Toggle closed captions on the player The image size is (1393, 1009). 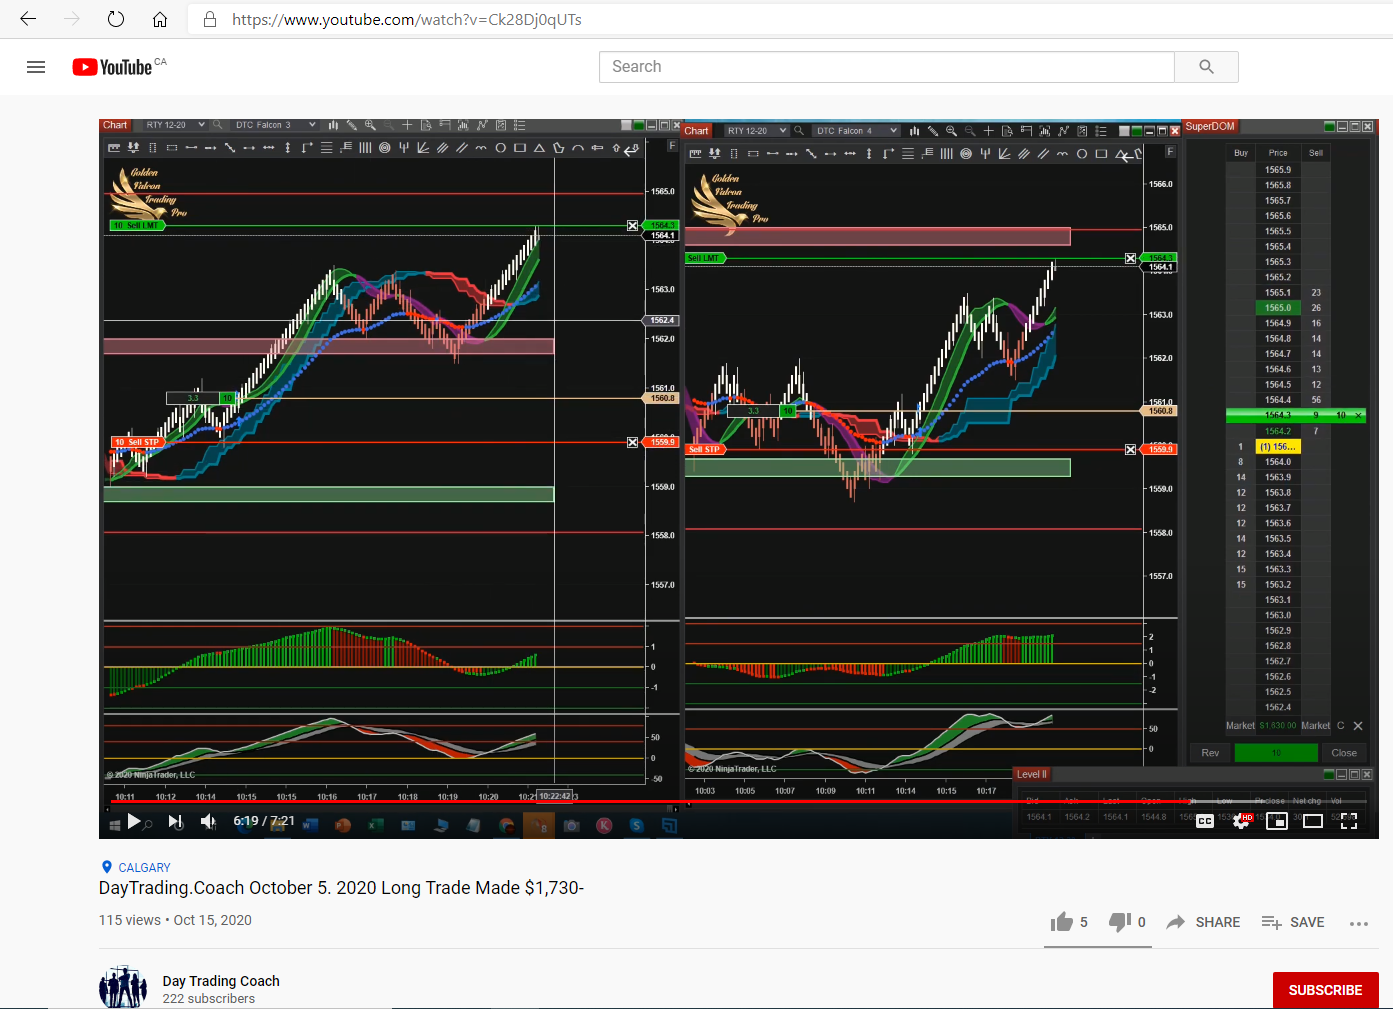[x=1205, y=821]
